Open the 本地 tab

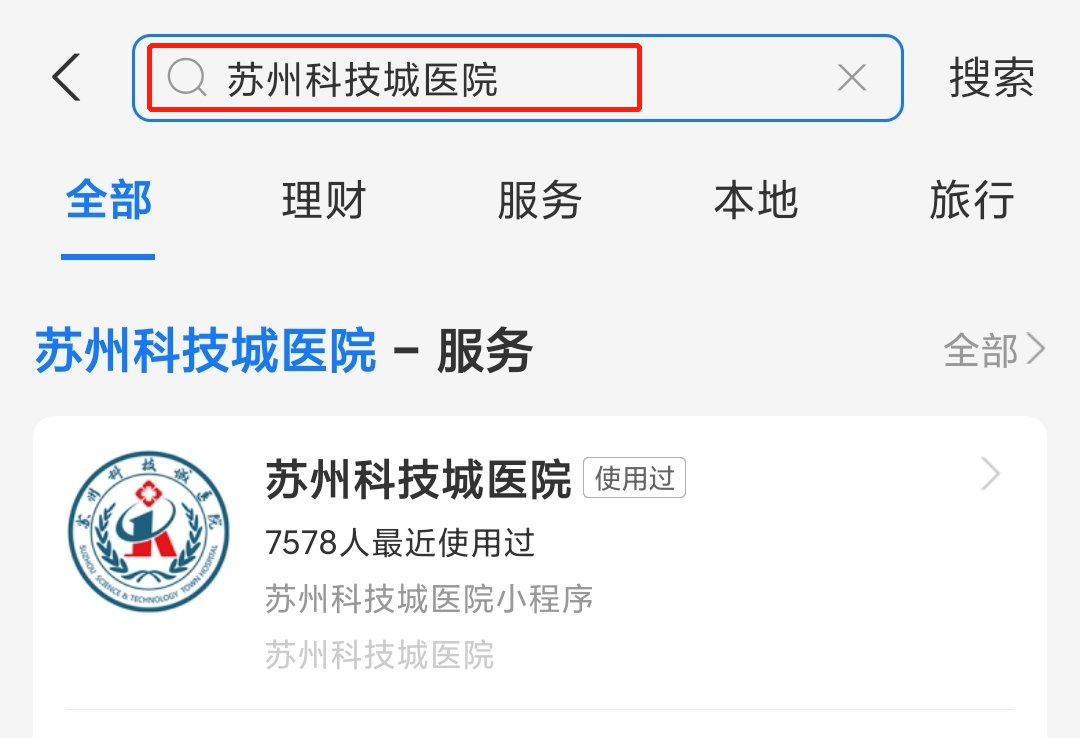tap(756, 200)
